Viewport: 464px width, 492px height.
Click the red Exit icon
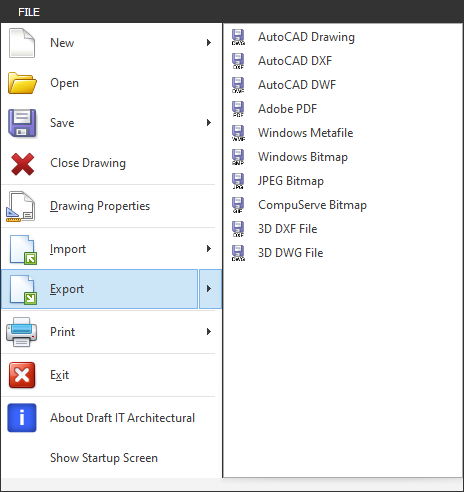(x=22, y=375)
